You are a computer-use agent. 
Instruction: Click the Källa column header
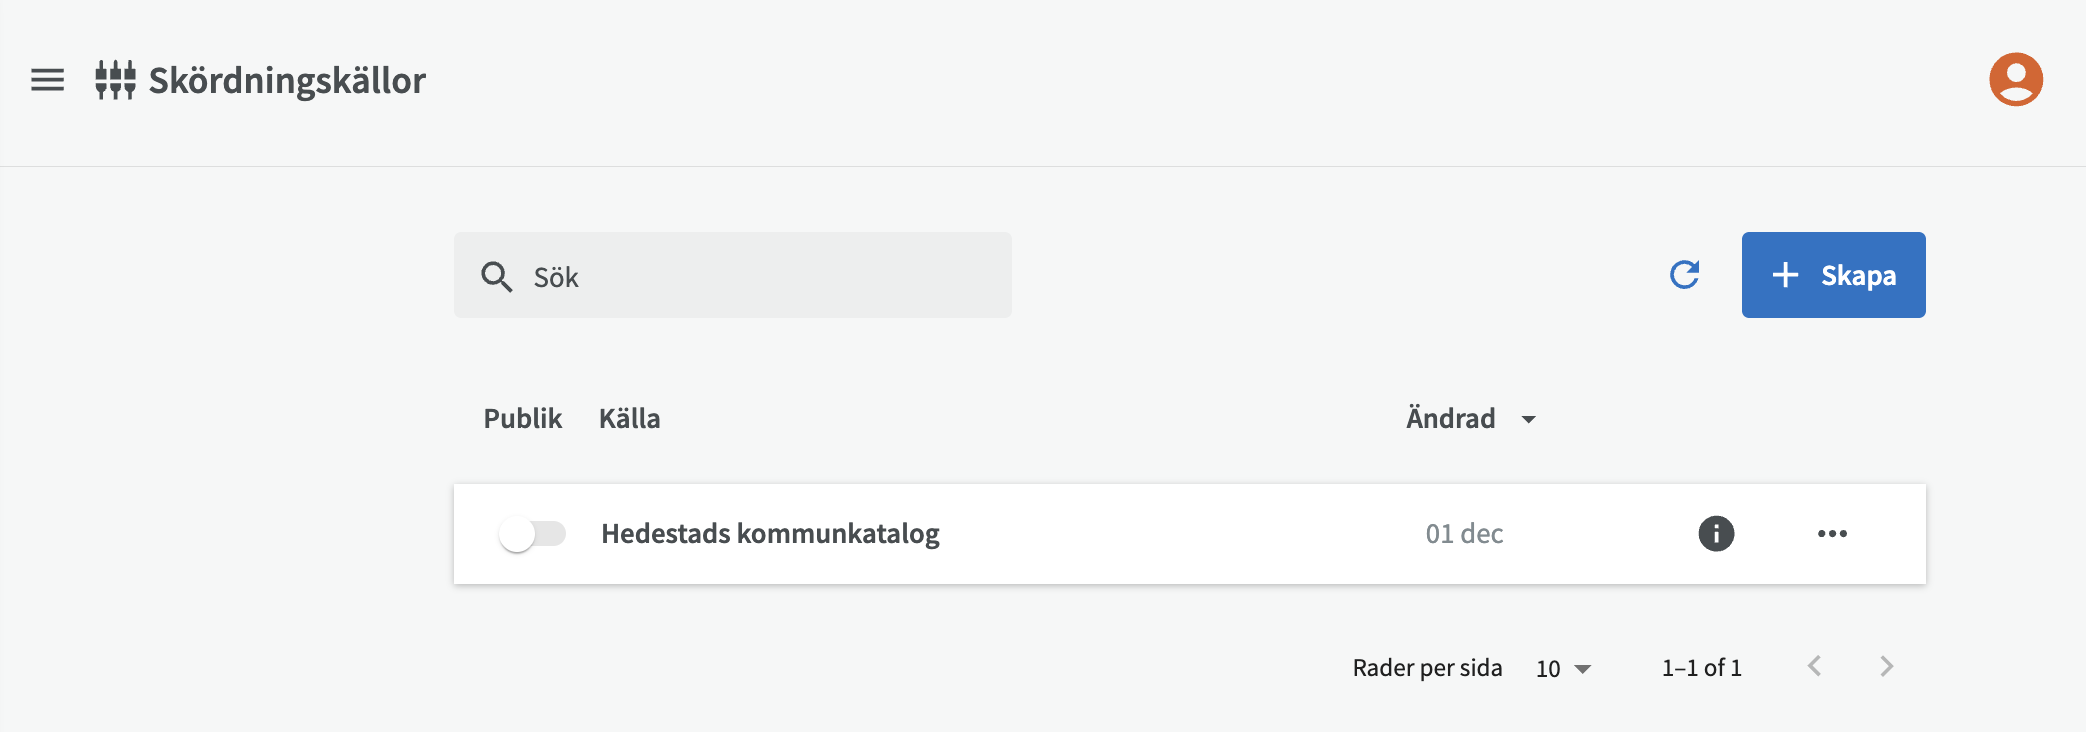(x=629, y=418)
